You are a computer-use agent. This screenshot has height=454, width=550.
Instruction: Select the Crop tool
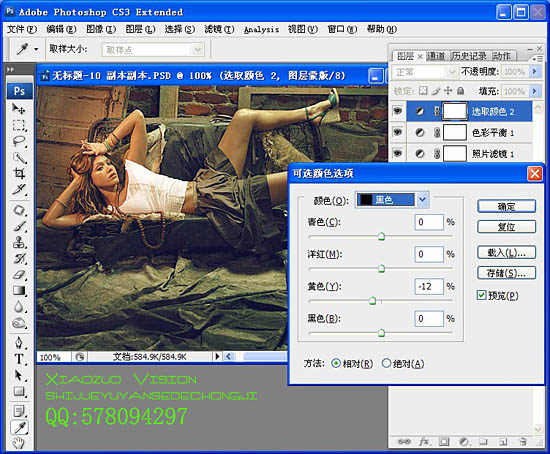pyautogui.click(x=19, y=173)
